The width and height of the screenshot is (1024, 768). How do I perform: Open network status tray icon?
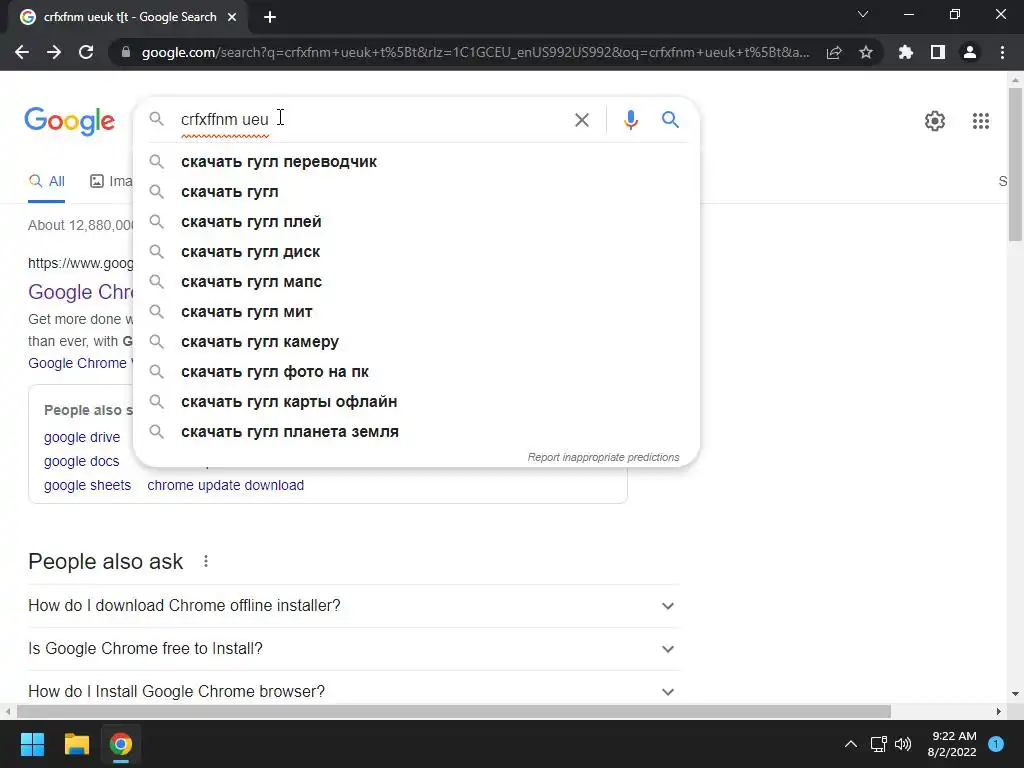click(878, 744)
